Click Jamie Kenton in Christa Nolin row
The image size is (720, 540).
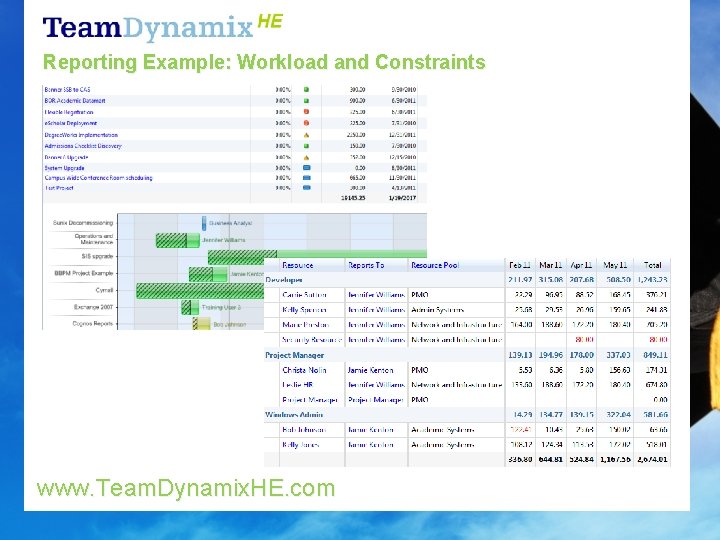pos(370,370)
